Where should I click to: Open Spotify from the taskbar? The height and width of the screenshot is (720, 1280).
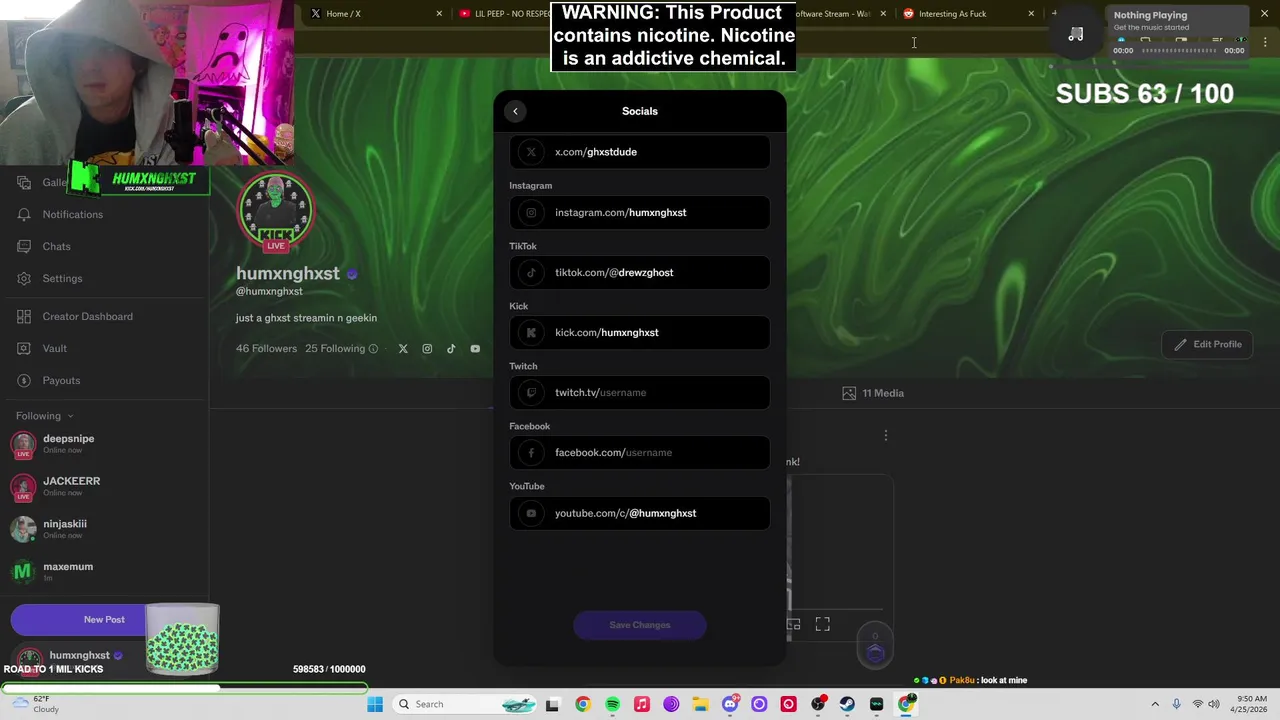coord(612,704)
